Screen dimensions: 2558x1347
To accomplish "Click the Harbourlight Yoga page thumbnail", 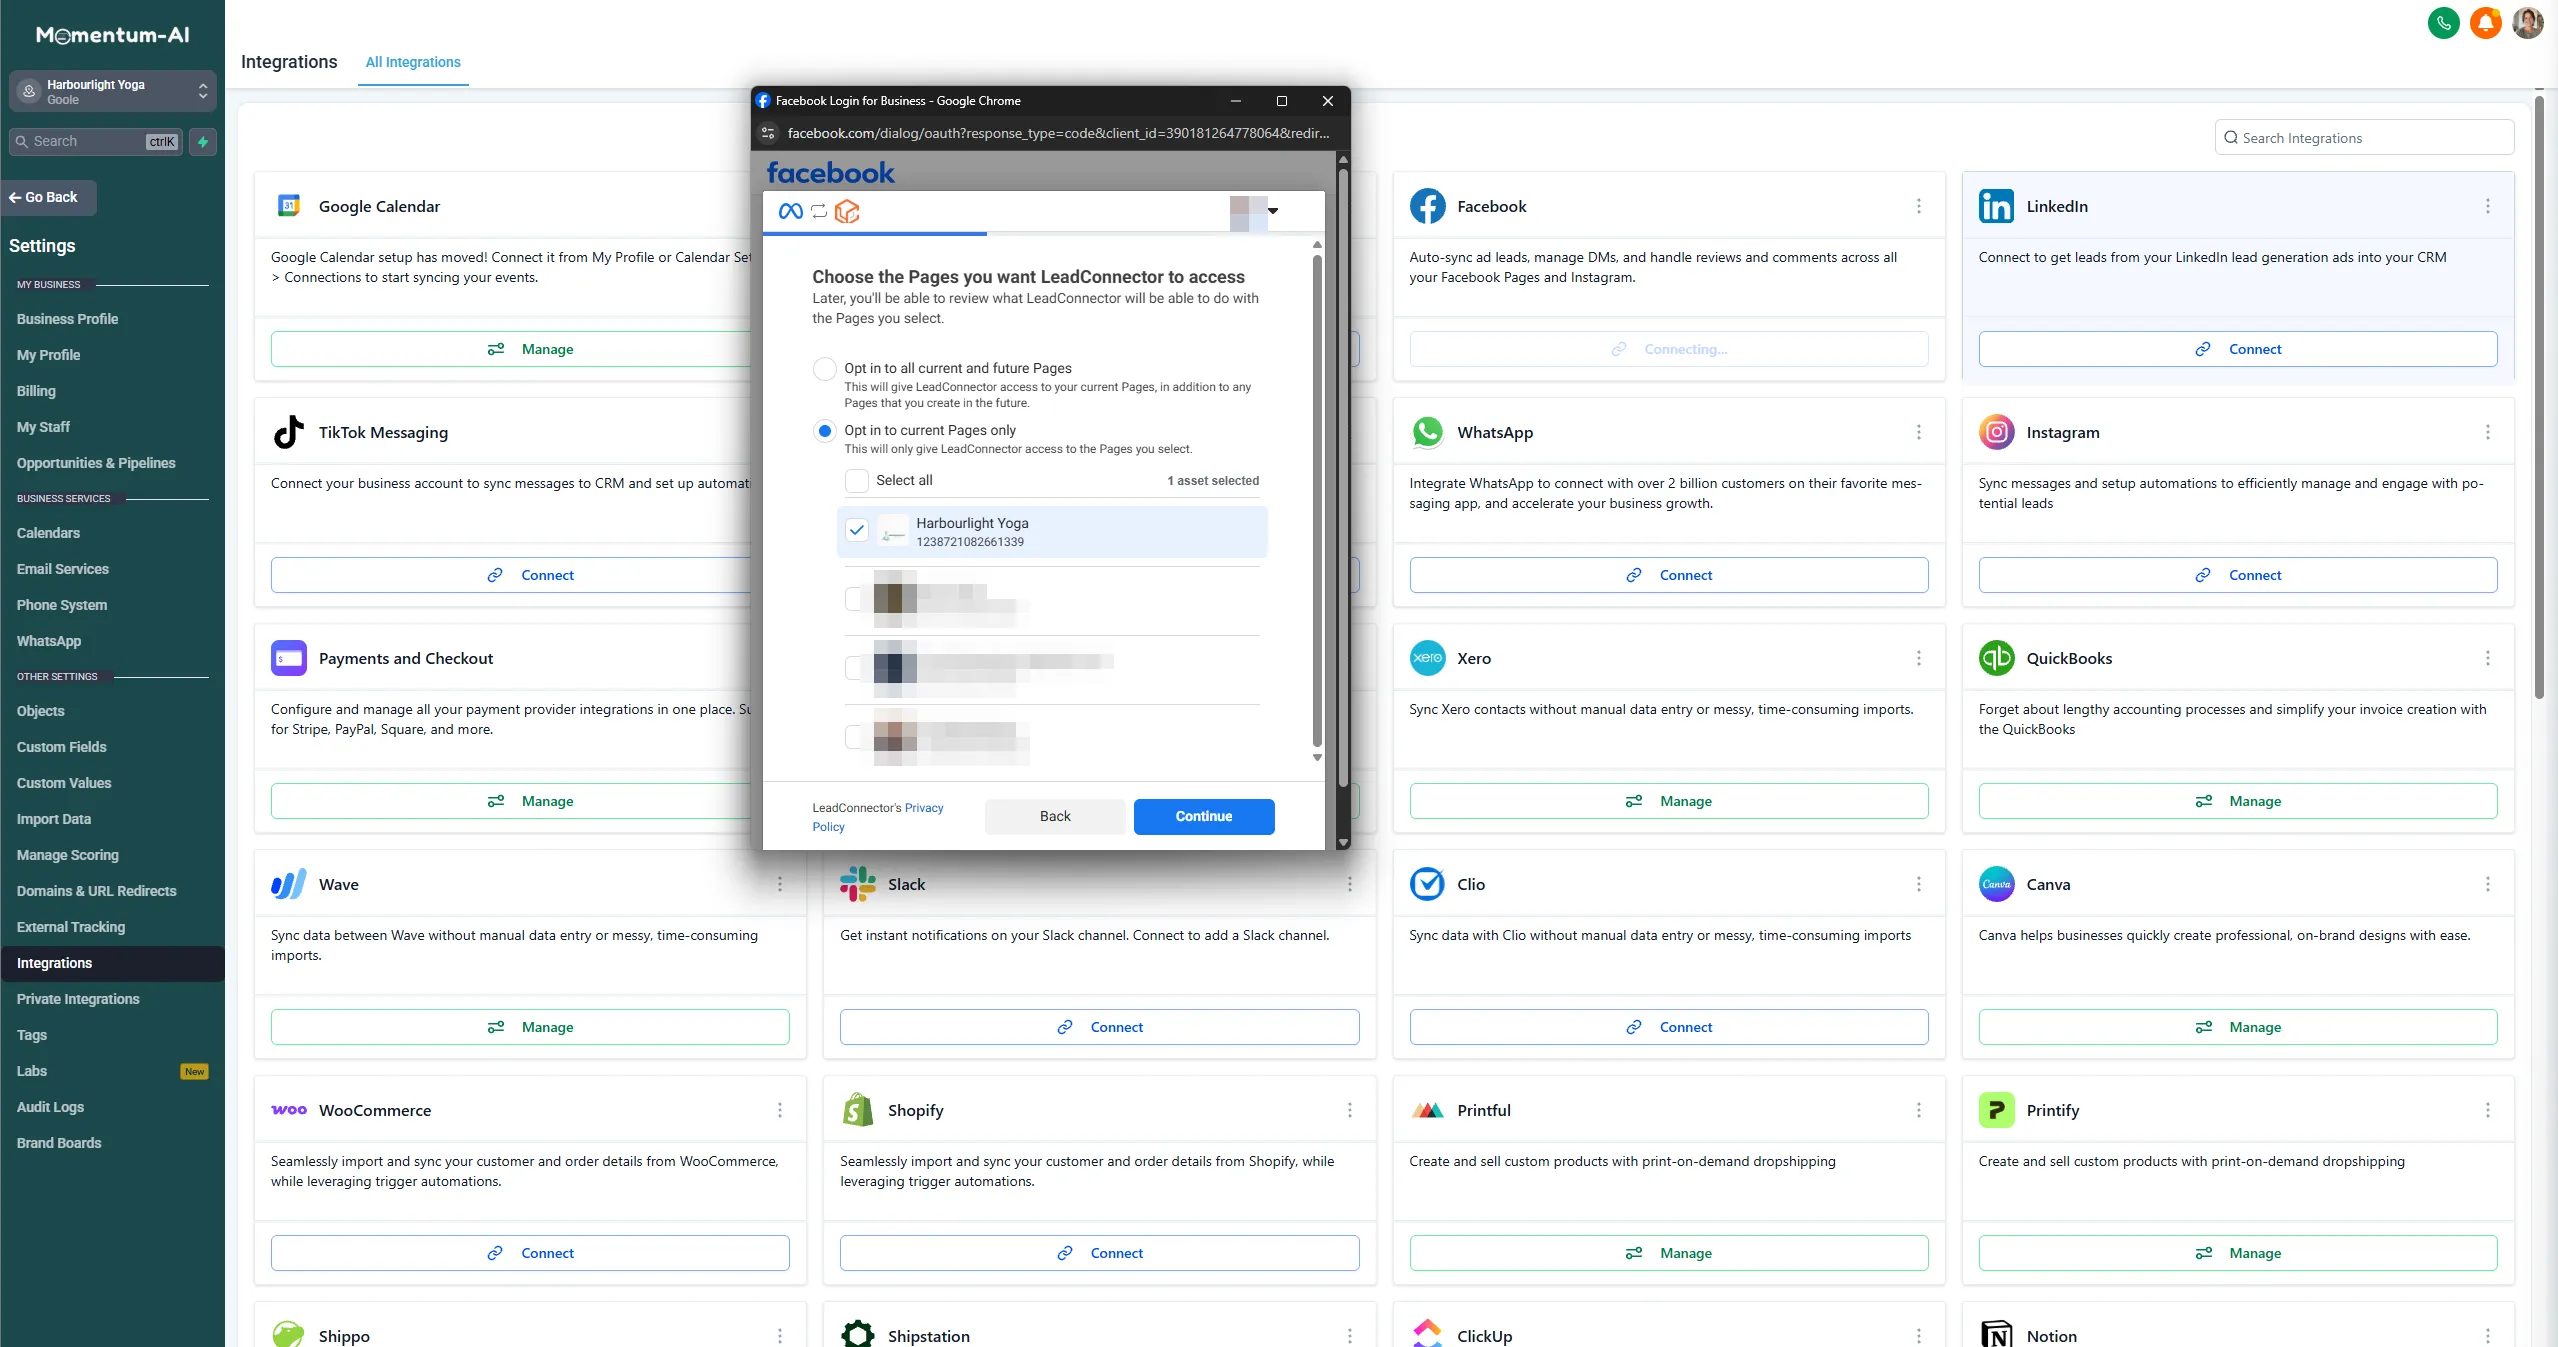I will 893,531.
